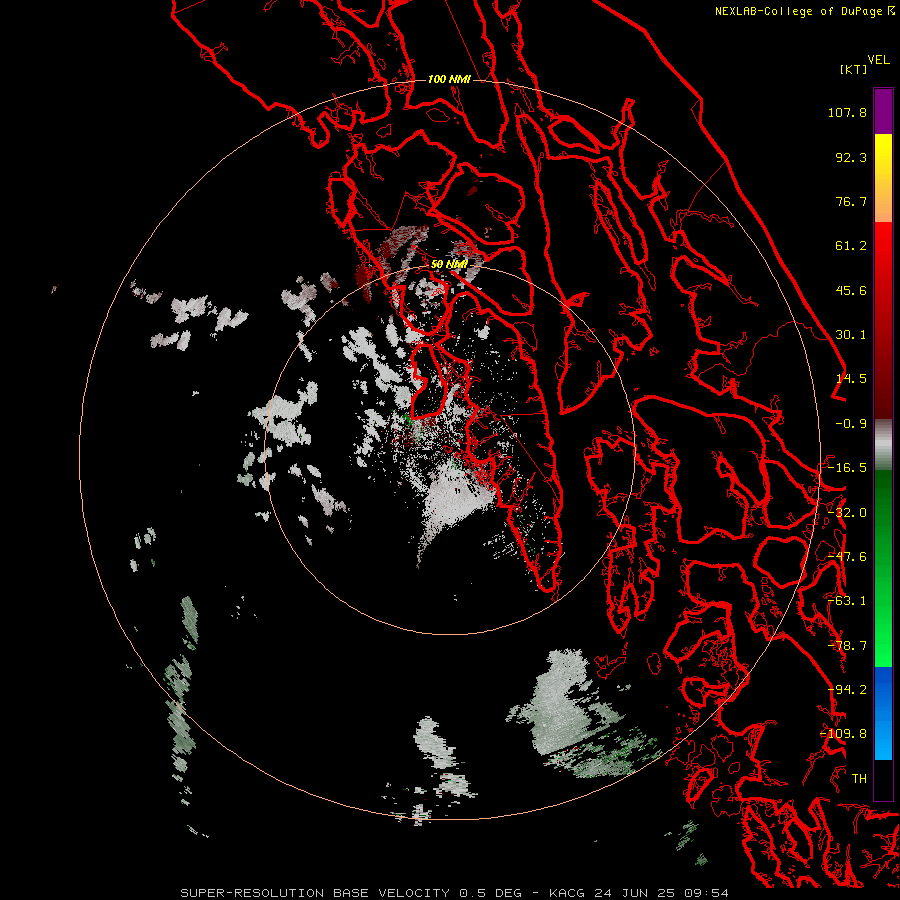This screenshot has height=900, width=900.
Task: Click the 14.5 velocity scale value
Action: pyautogui.click(x=851, y=379)
